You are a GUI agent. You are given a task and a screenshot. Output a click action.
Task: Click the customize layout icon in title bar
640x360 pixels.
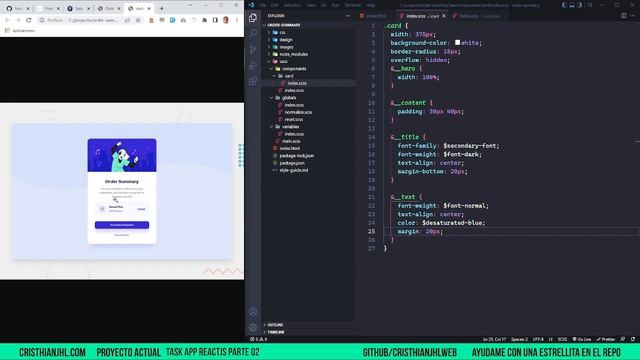tap(589, 5)
